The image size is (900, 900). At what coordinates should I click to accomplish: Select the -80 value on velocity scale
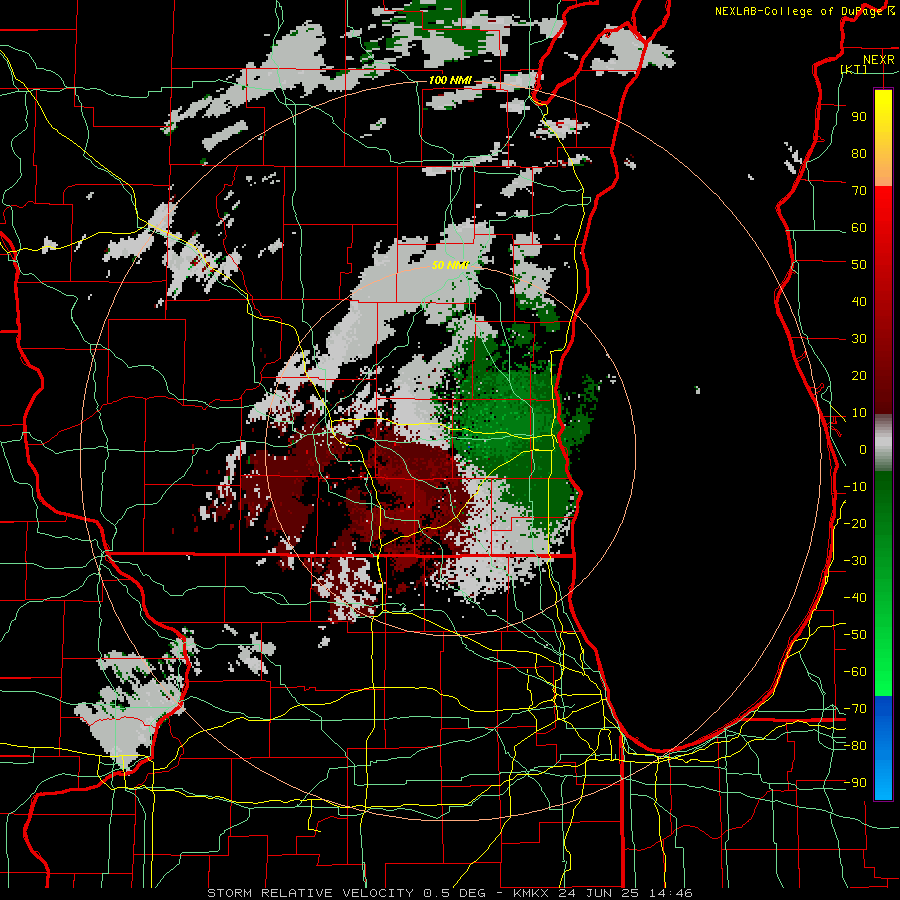pos(855,746)
